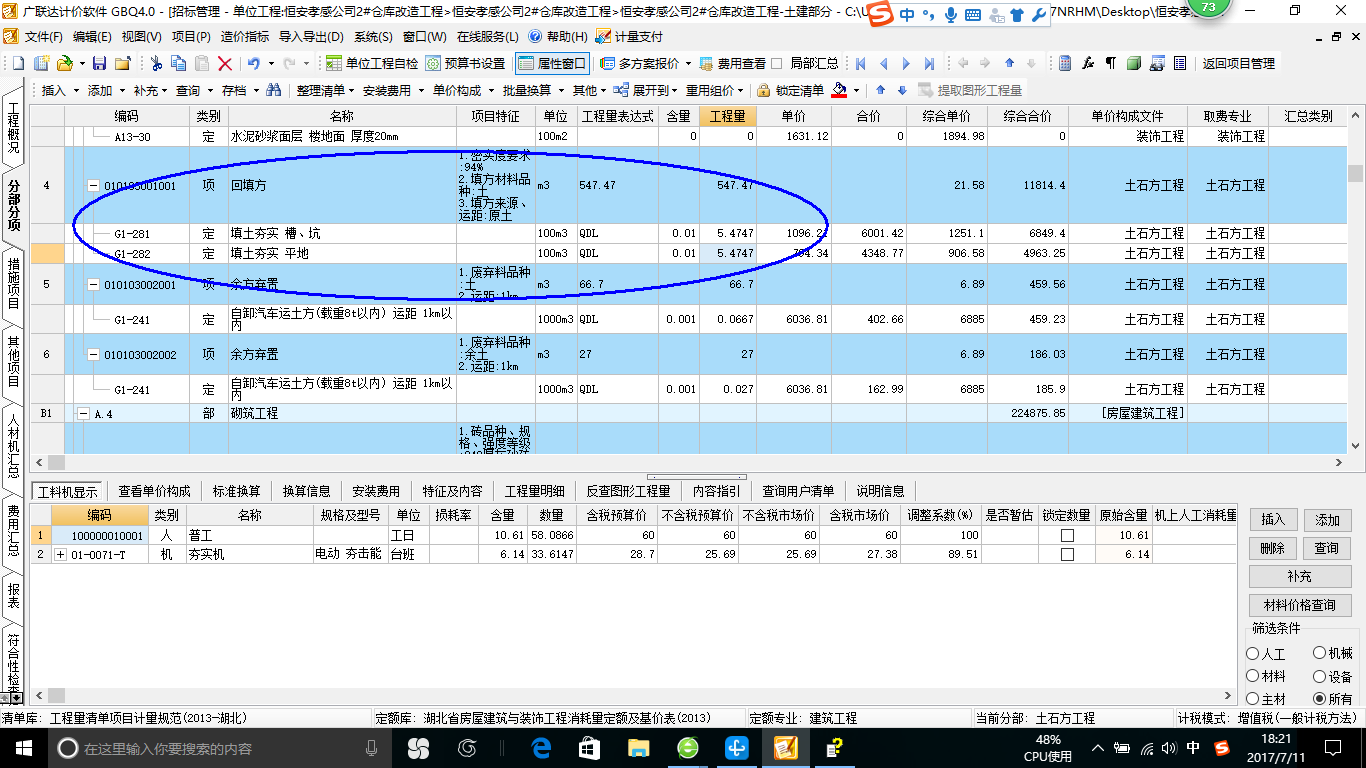Click the lock icon for 锁定清单
The height and width of the screenshot is (768, 1366).
coord(764,90)
